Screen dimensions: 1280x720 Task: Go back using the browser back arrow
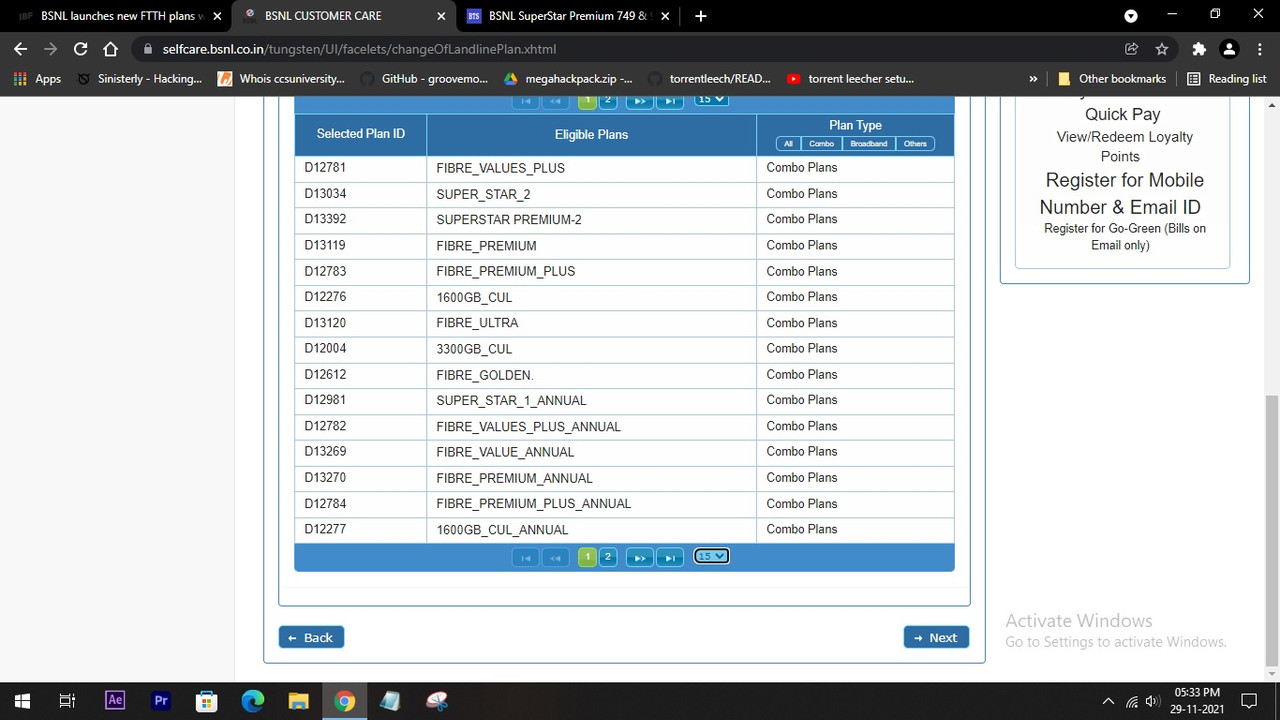pos(21,49)
